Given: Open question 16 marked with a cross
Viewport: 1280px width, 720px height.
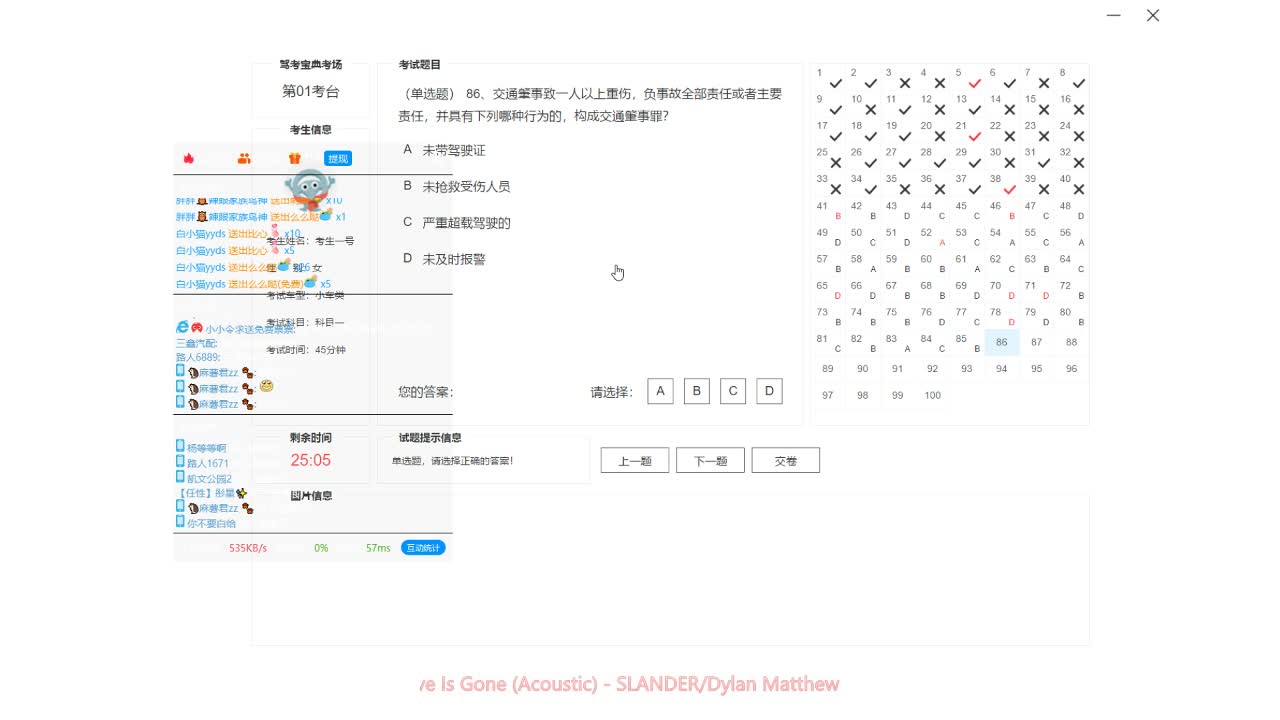Looking at the screenshot, I should pyautogui.click(x=1071, y=105).
